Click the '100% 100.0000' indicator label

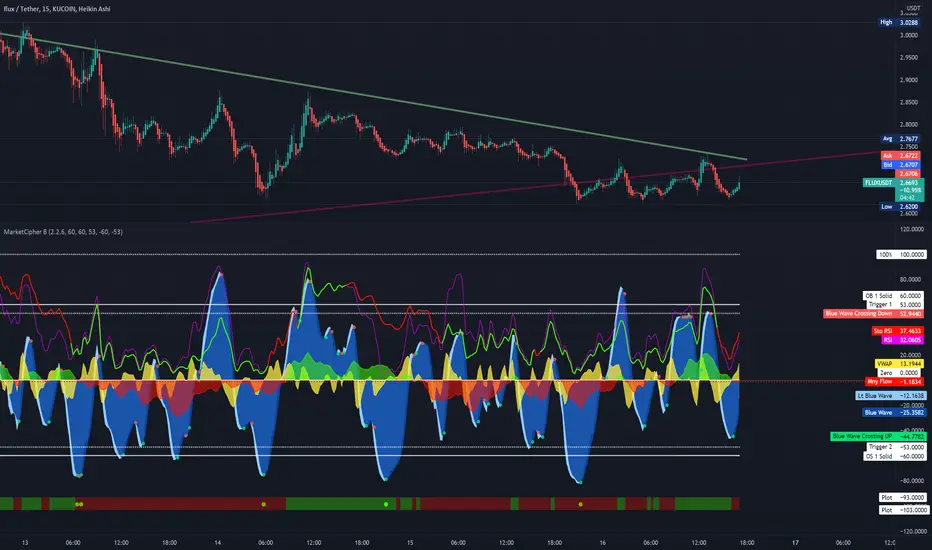click(x=901, y=254)
